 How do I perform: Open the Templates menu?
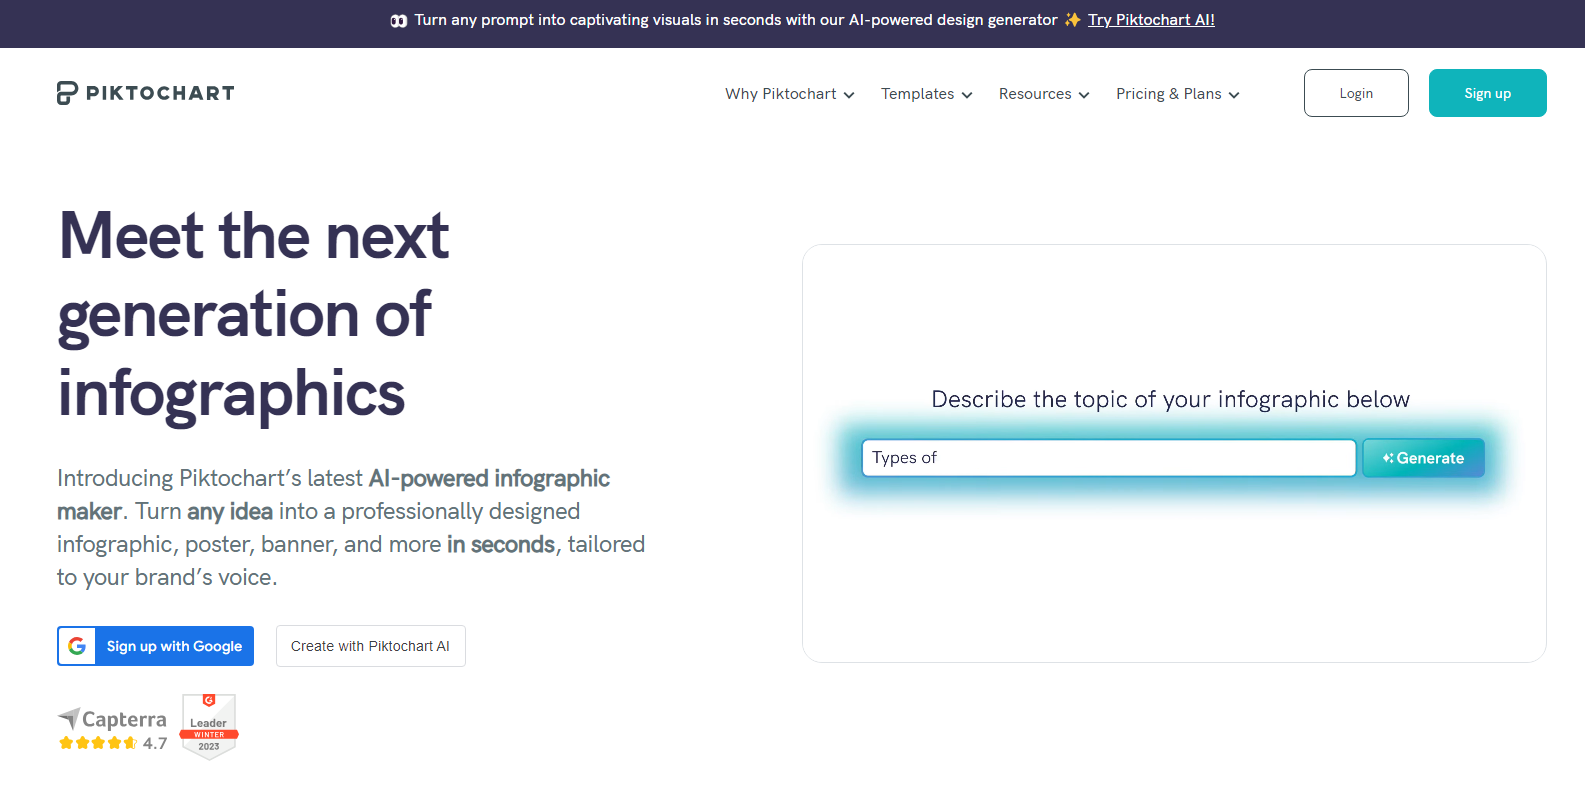click(x=927, y=94)
